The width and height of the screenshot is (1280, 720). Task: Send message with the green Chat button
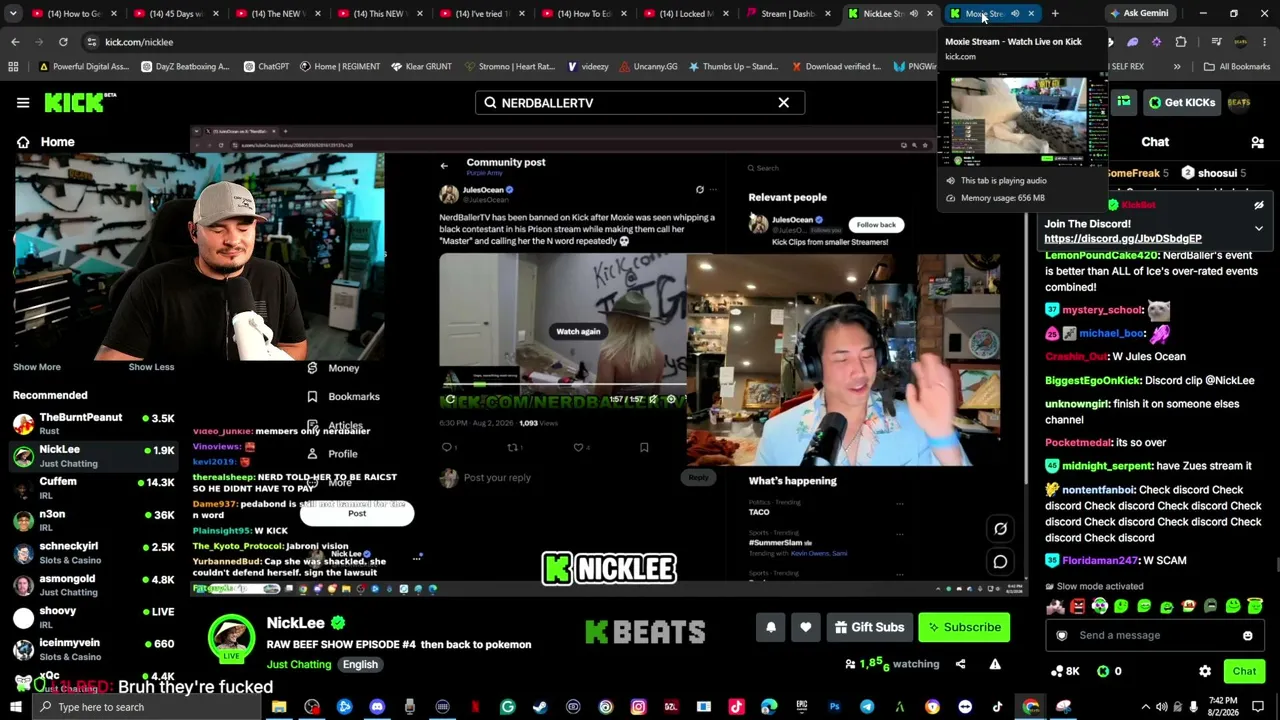click(1244, 671)
